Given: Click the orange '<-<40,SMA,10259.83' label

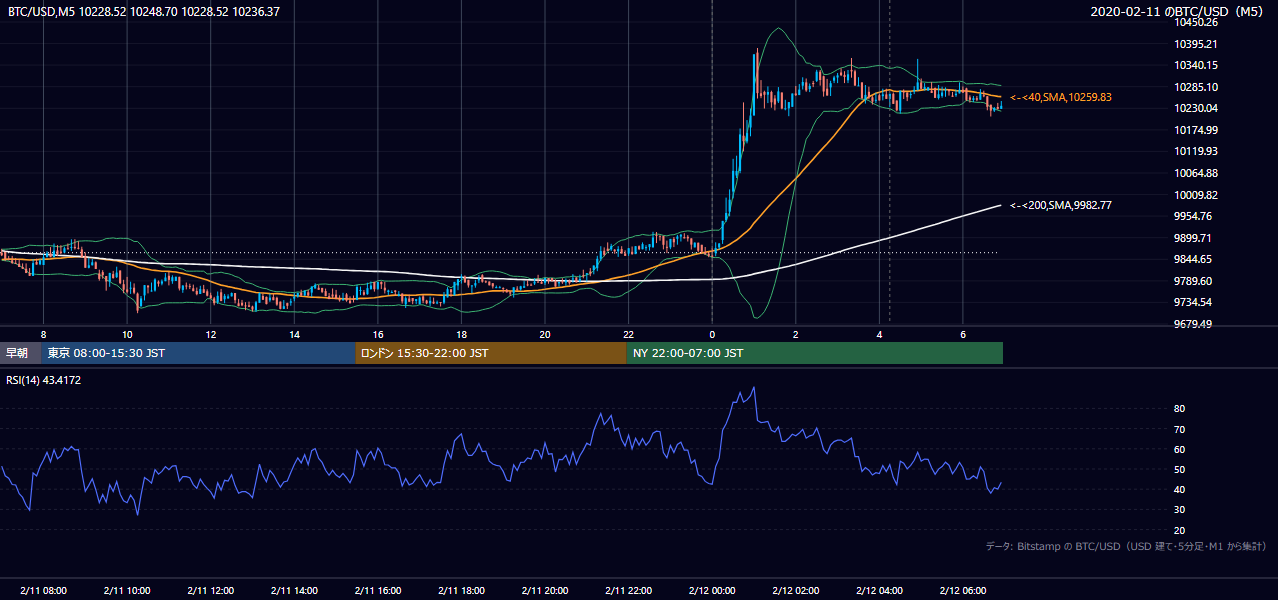Looking at the screenshot, I should click(1061, 97).
